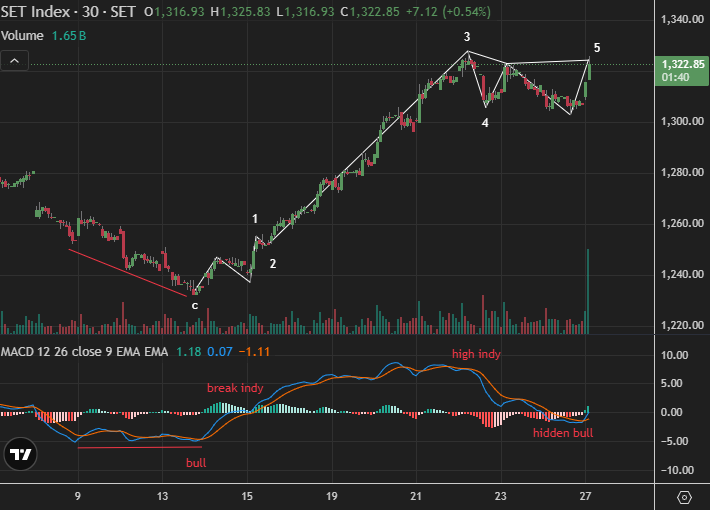Click date label 13 on time axis

tap(162, 496)
